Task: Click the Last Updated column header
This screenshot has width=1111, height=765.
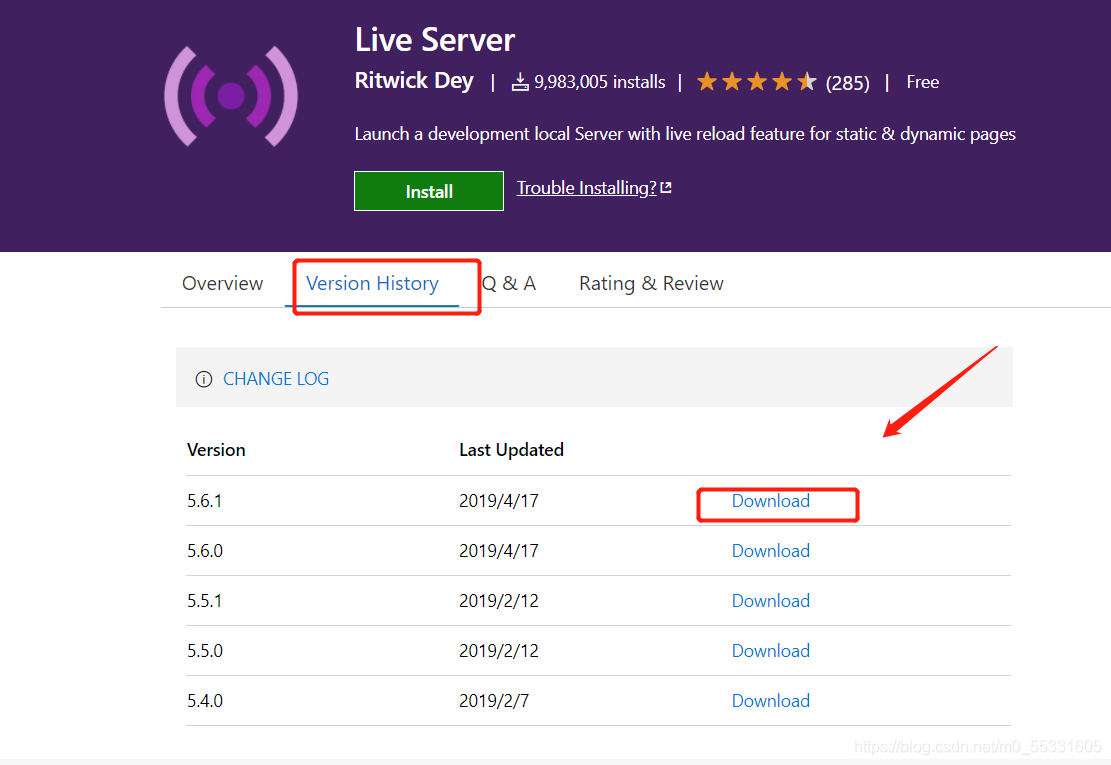Action: (512, 450)
